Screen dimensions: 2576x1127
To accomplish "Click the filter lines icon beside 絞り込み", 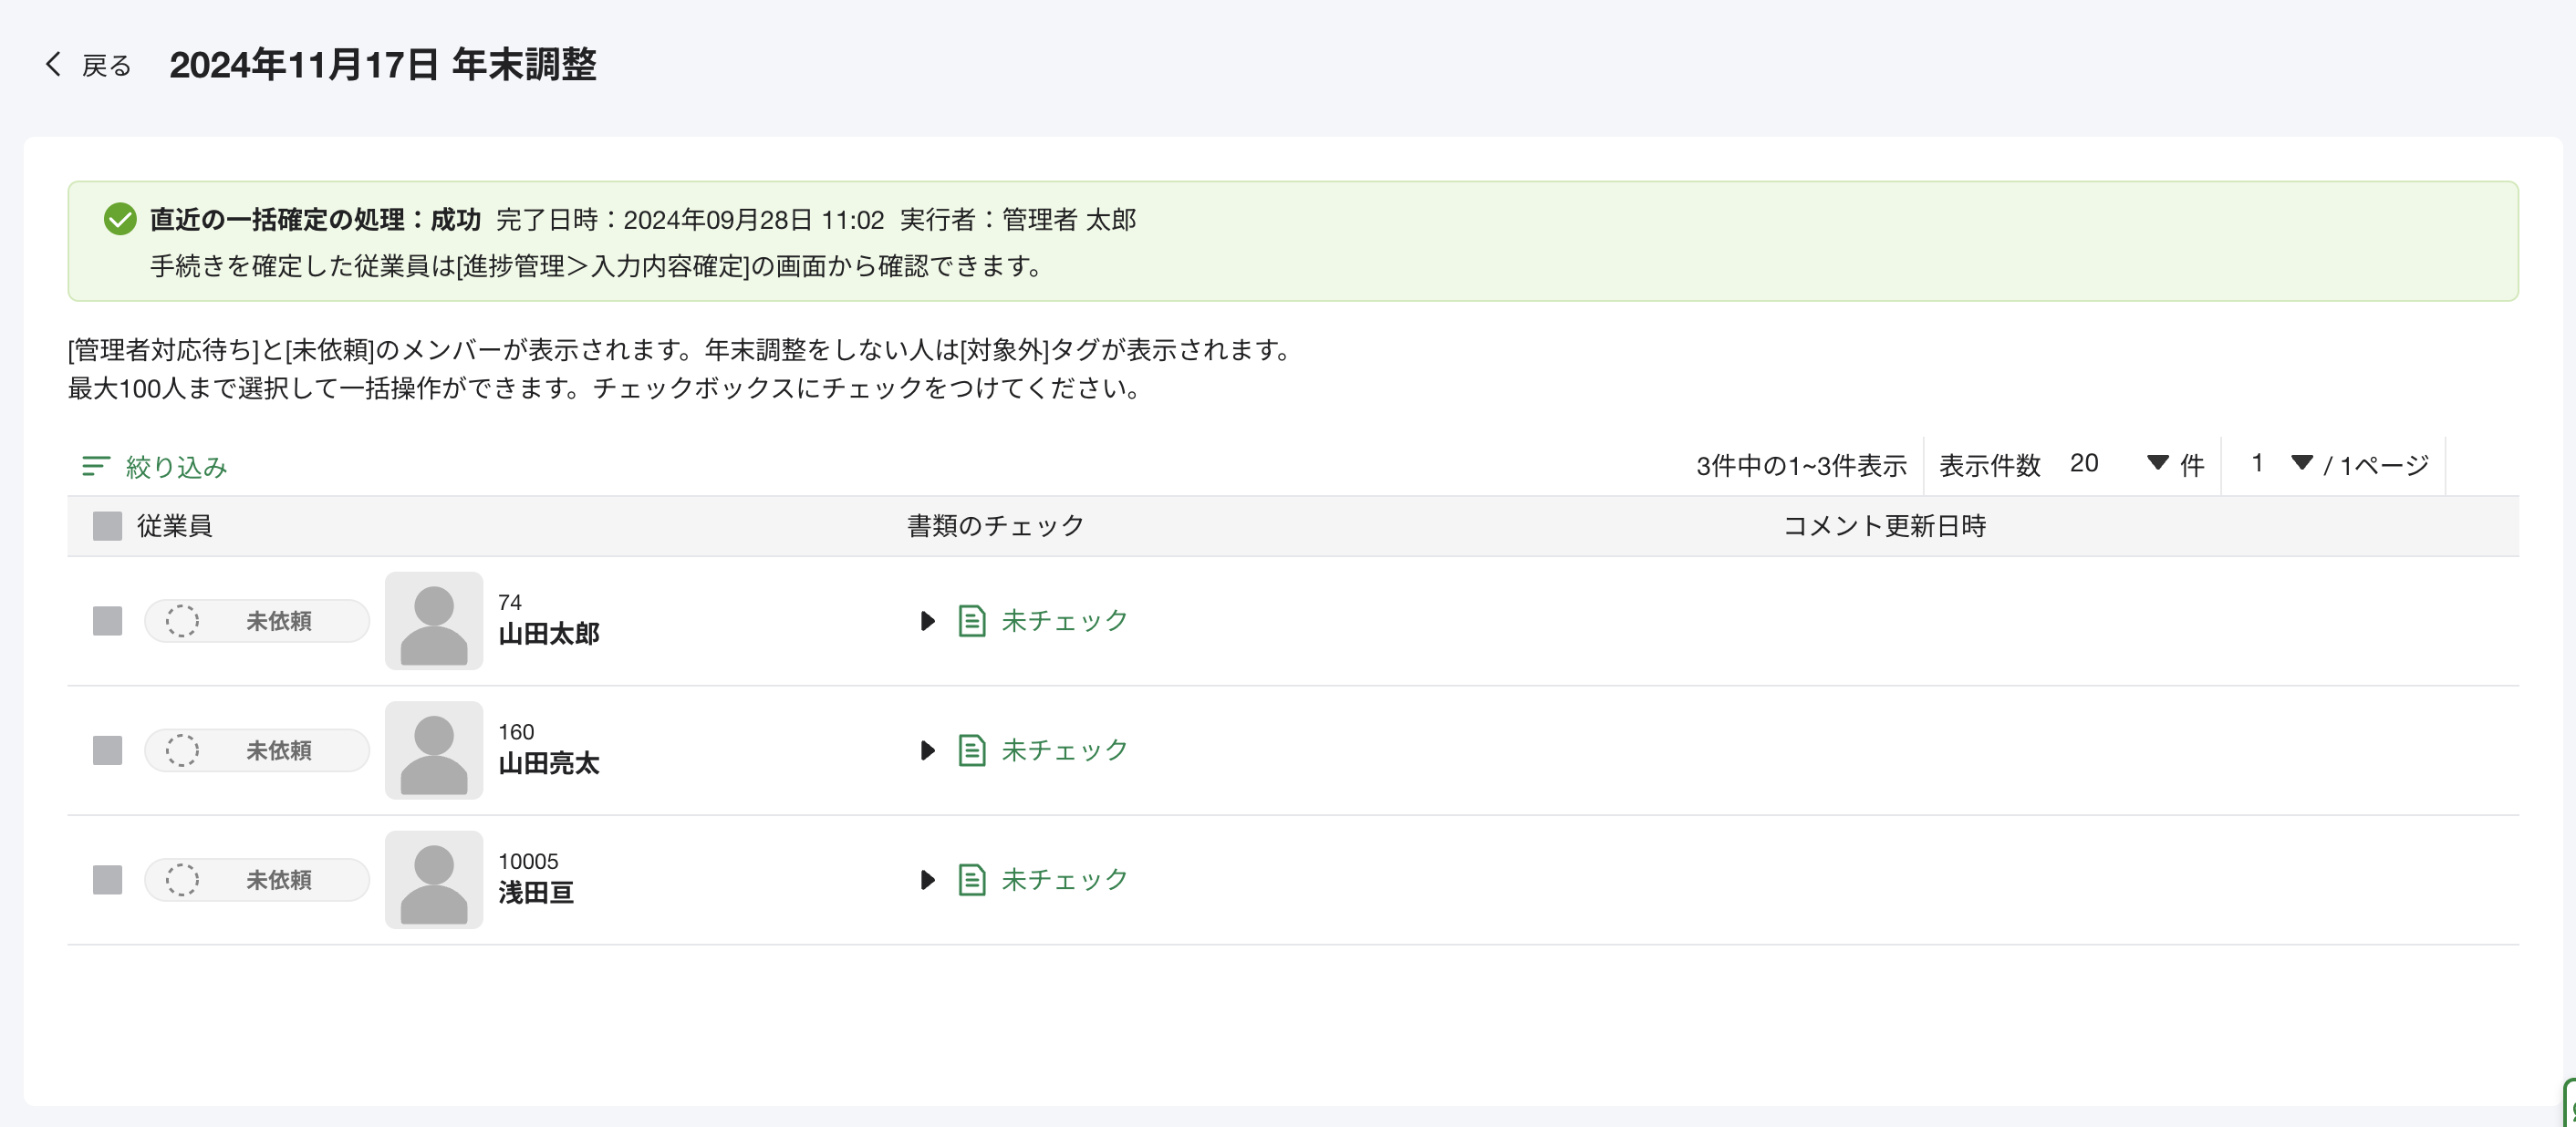I will pos(96,466).
